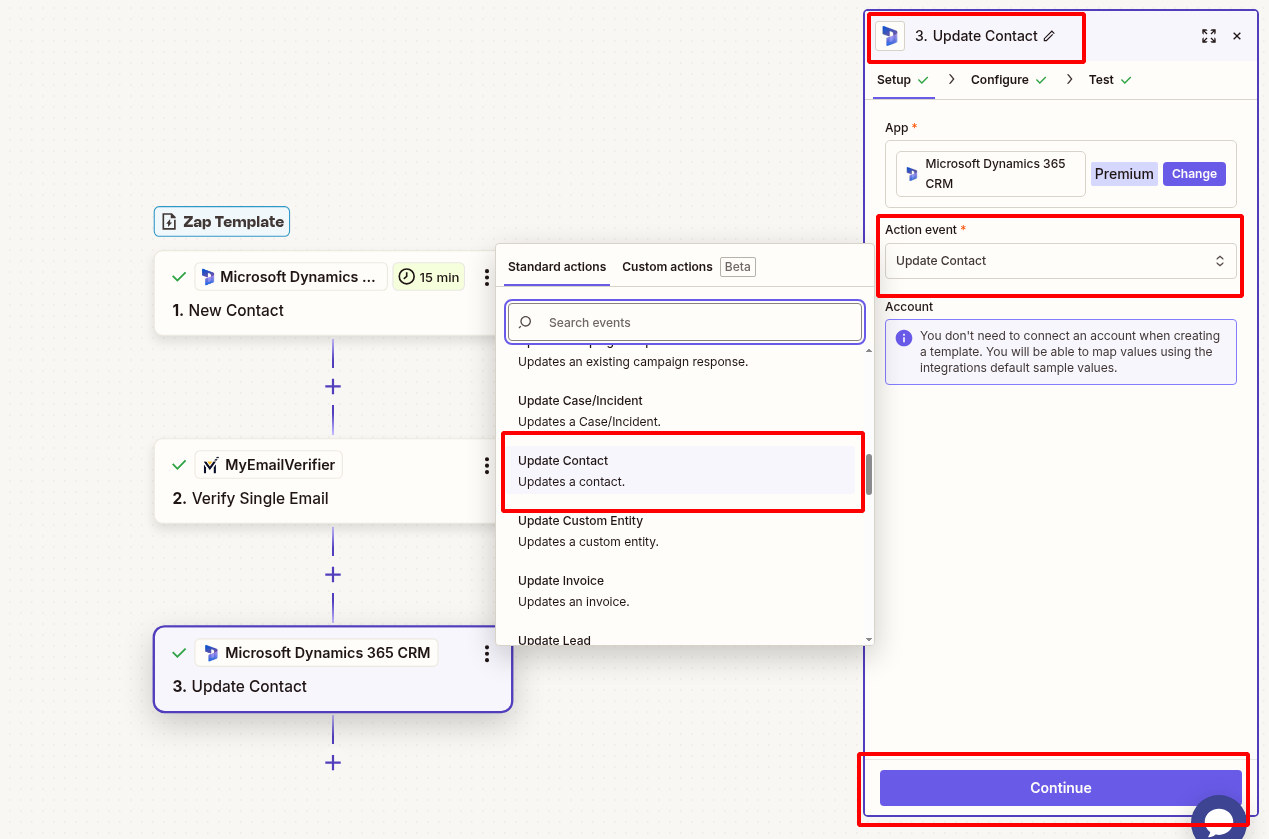Click the MyEmailVerifier app icon on step 2
This screenshot has width=1269, height=839.
[210, 464]
